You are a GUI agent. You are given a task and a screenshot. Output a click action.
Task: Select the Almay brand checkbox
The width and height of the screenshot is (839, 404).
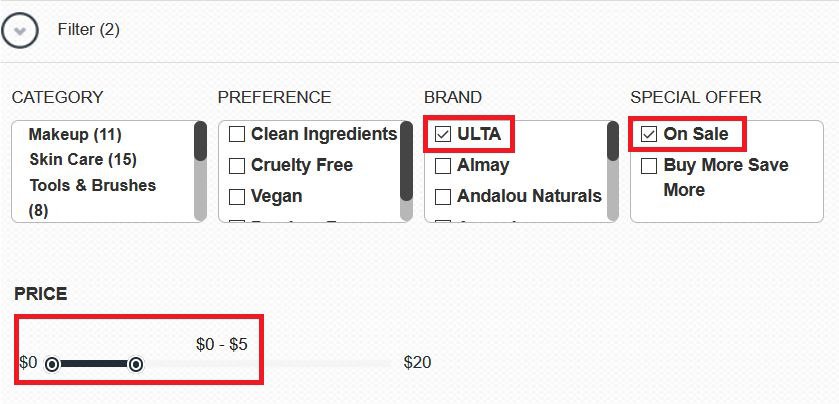click(x=443, y=165)
